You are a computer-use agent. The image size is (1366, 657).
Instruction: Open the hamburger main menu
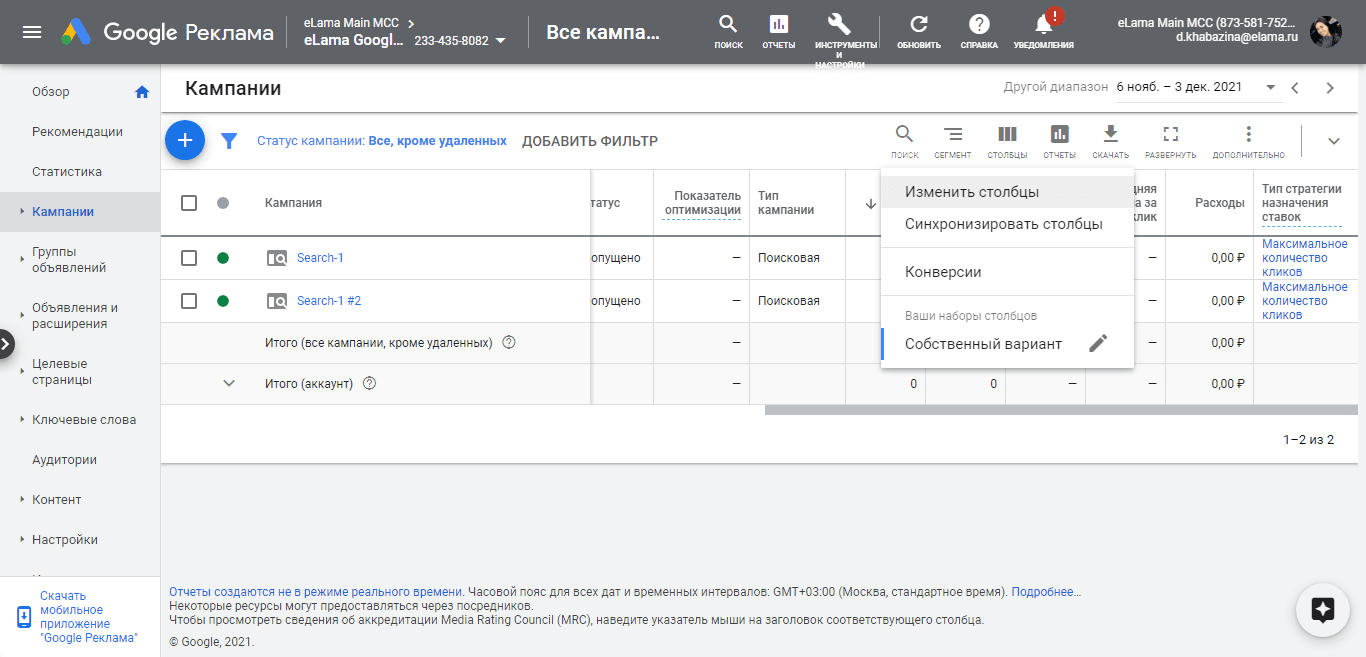coord(32,32)
